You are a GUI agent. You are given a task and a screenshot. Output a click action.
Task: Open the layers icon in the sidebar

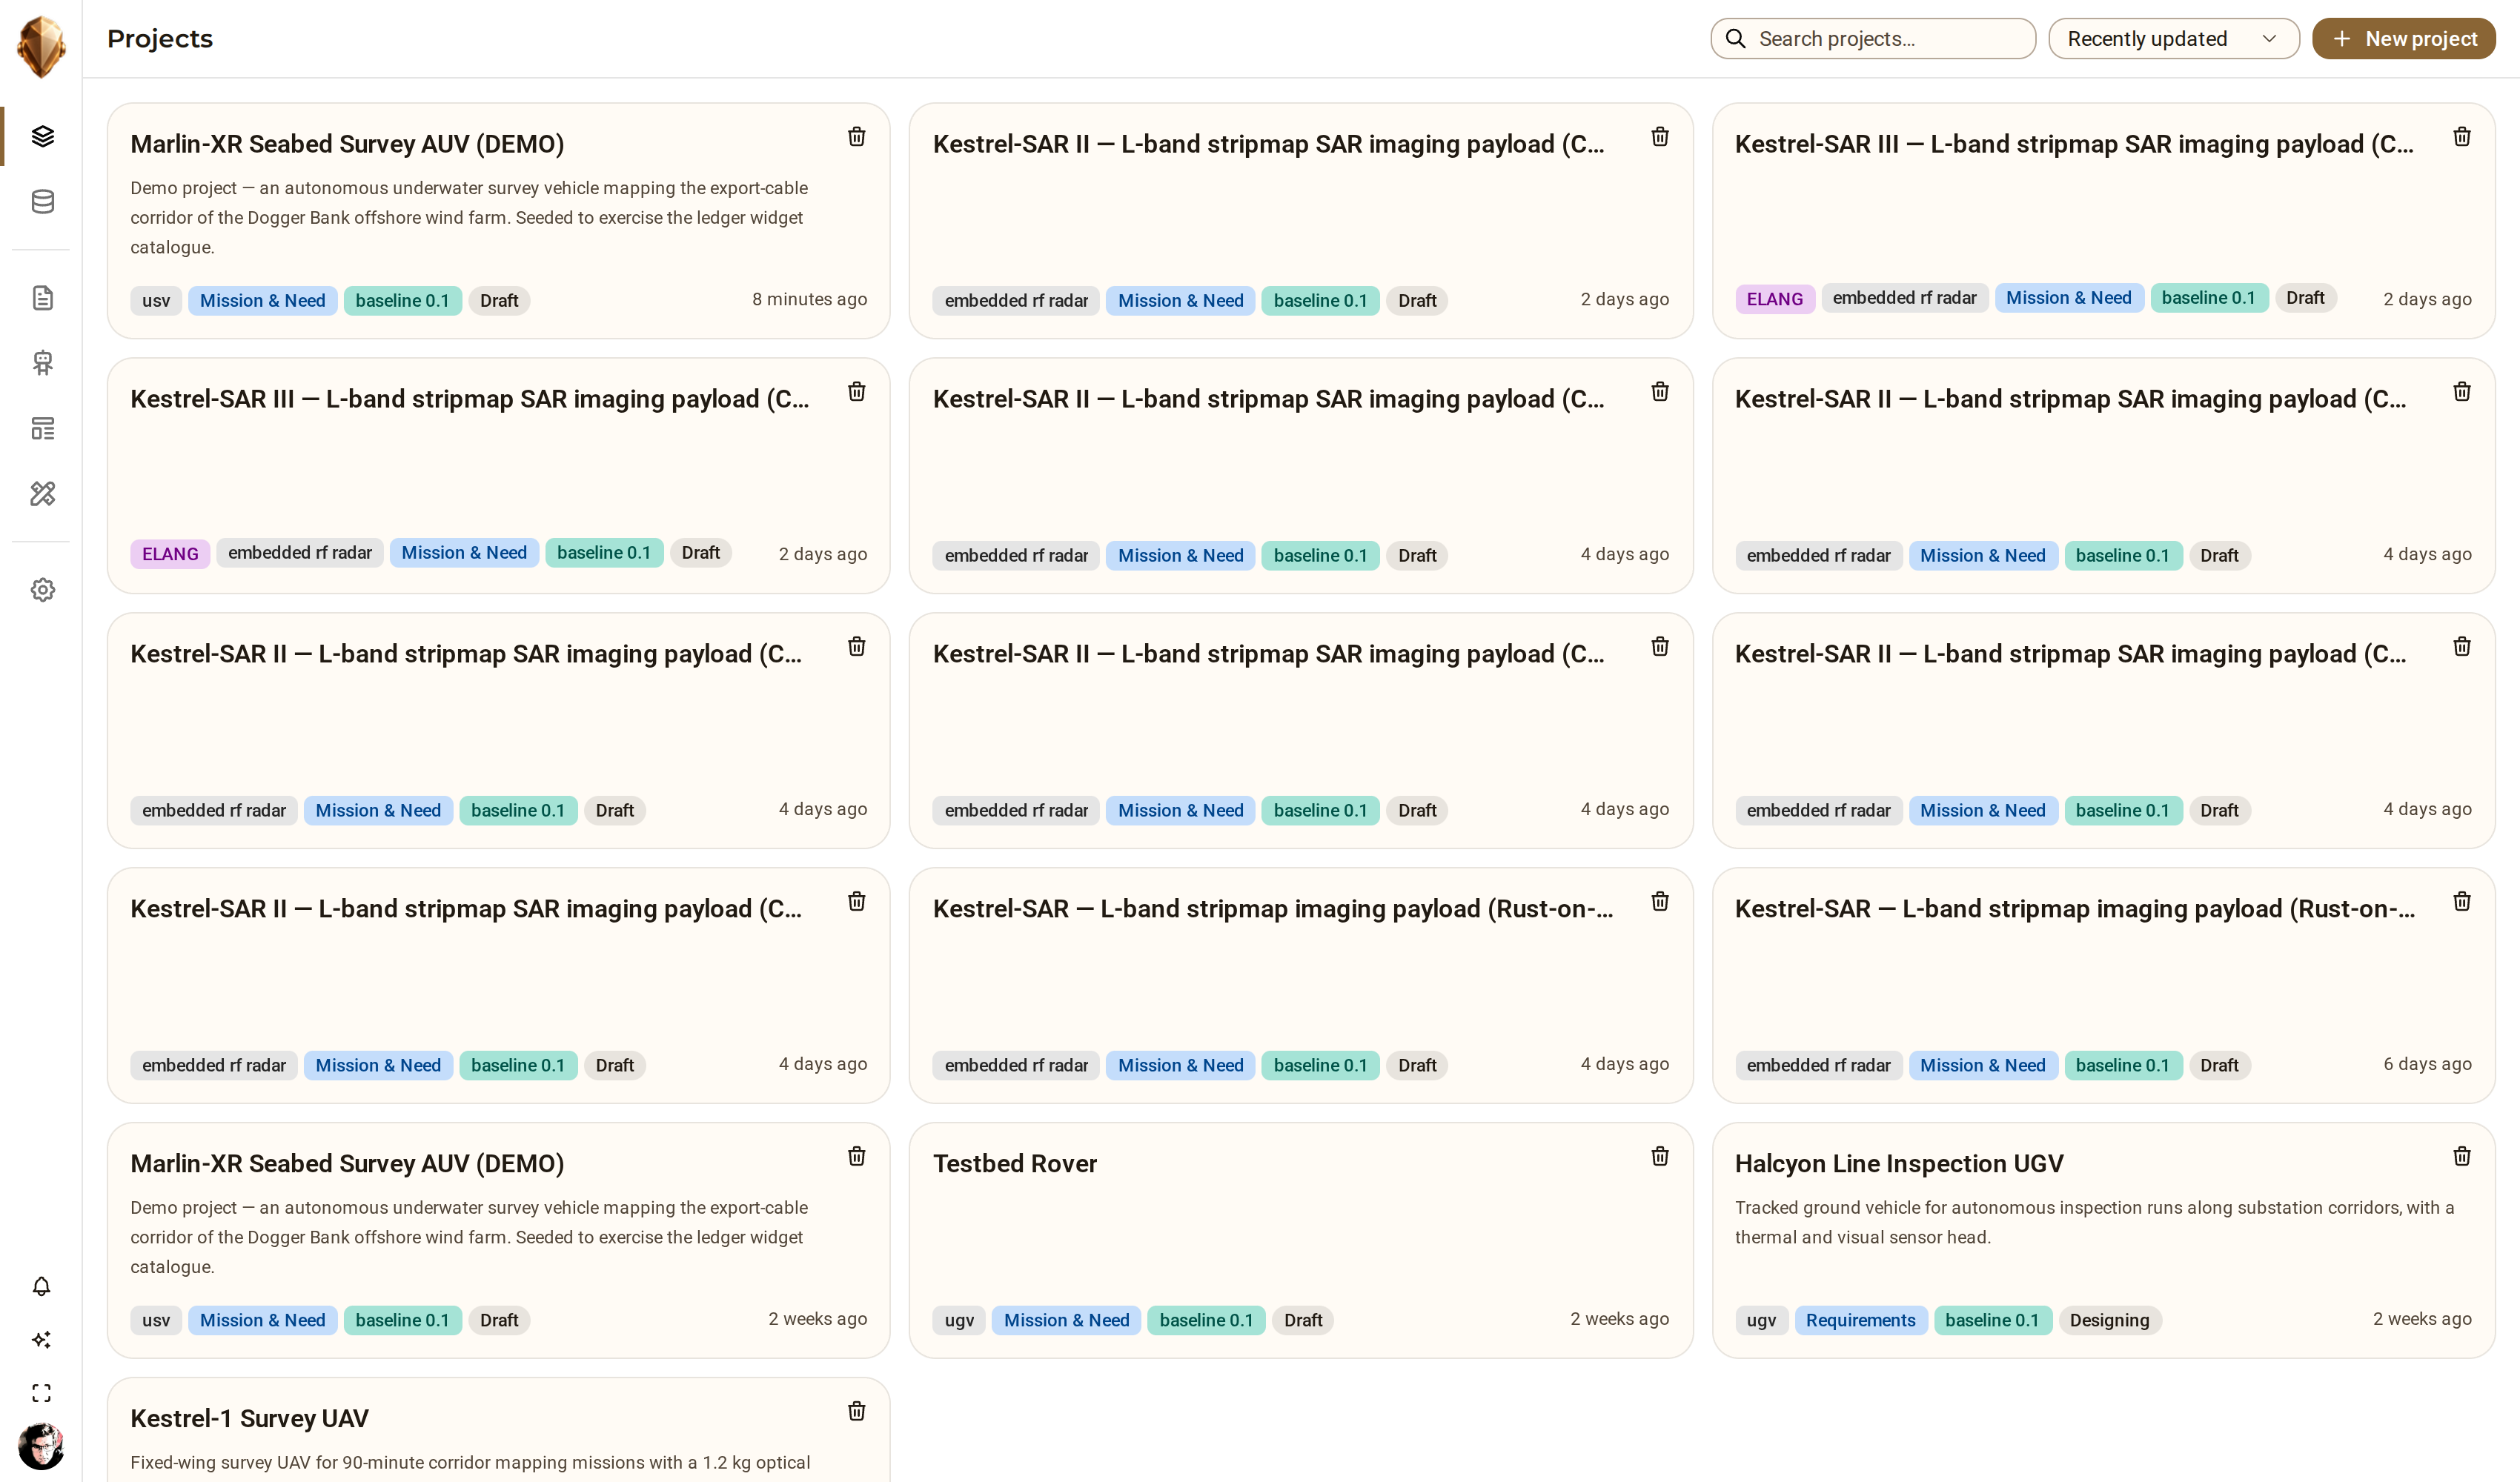tap(42, 136)
